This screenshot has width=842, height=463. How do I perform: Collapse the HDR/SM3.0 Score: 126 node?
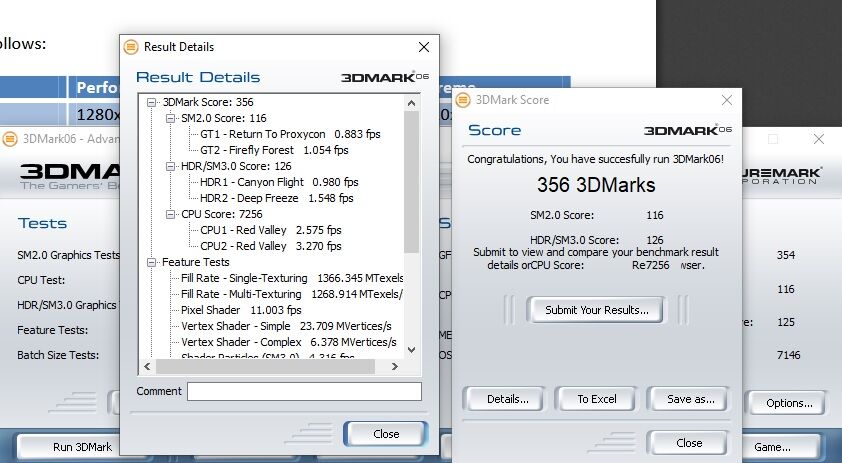170,166
